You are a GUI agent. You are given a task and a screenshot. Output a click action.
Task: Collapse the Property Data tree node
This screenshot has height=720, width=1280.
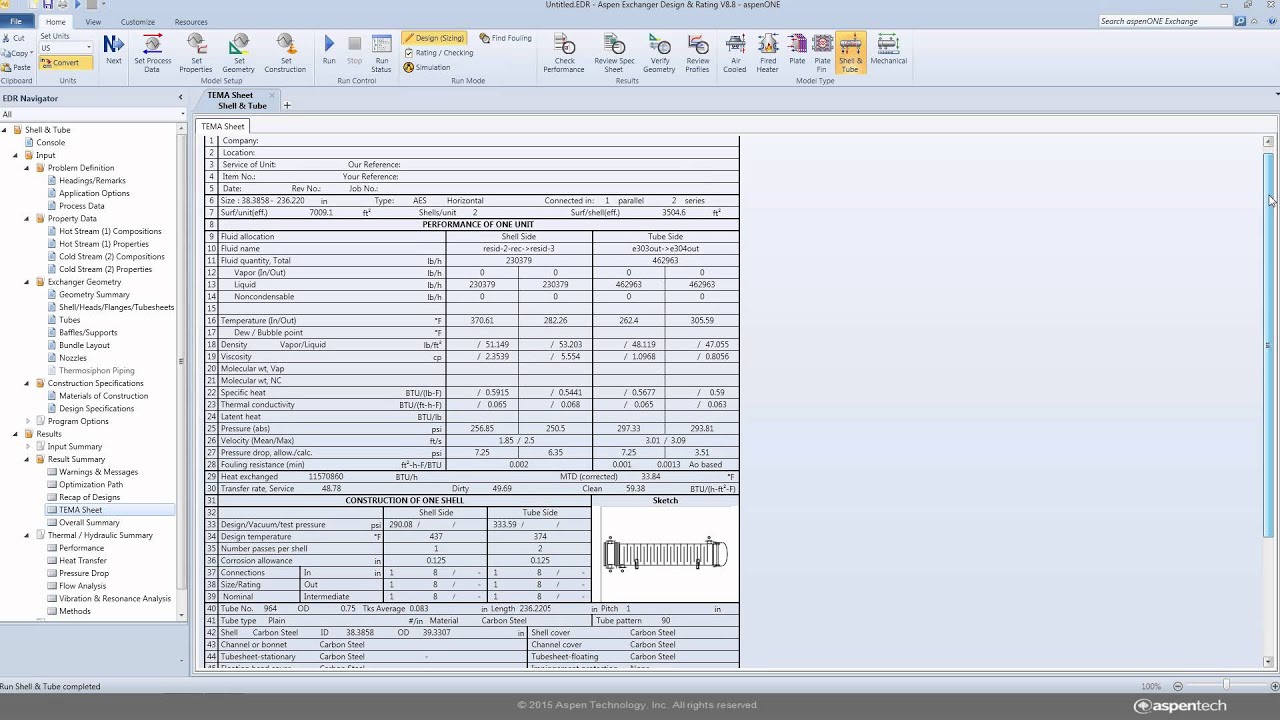tap(28, 218)
